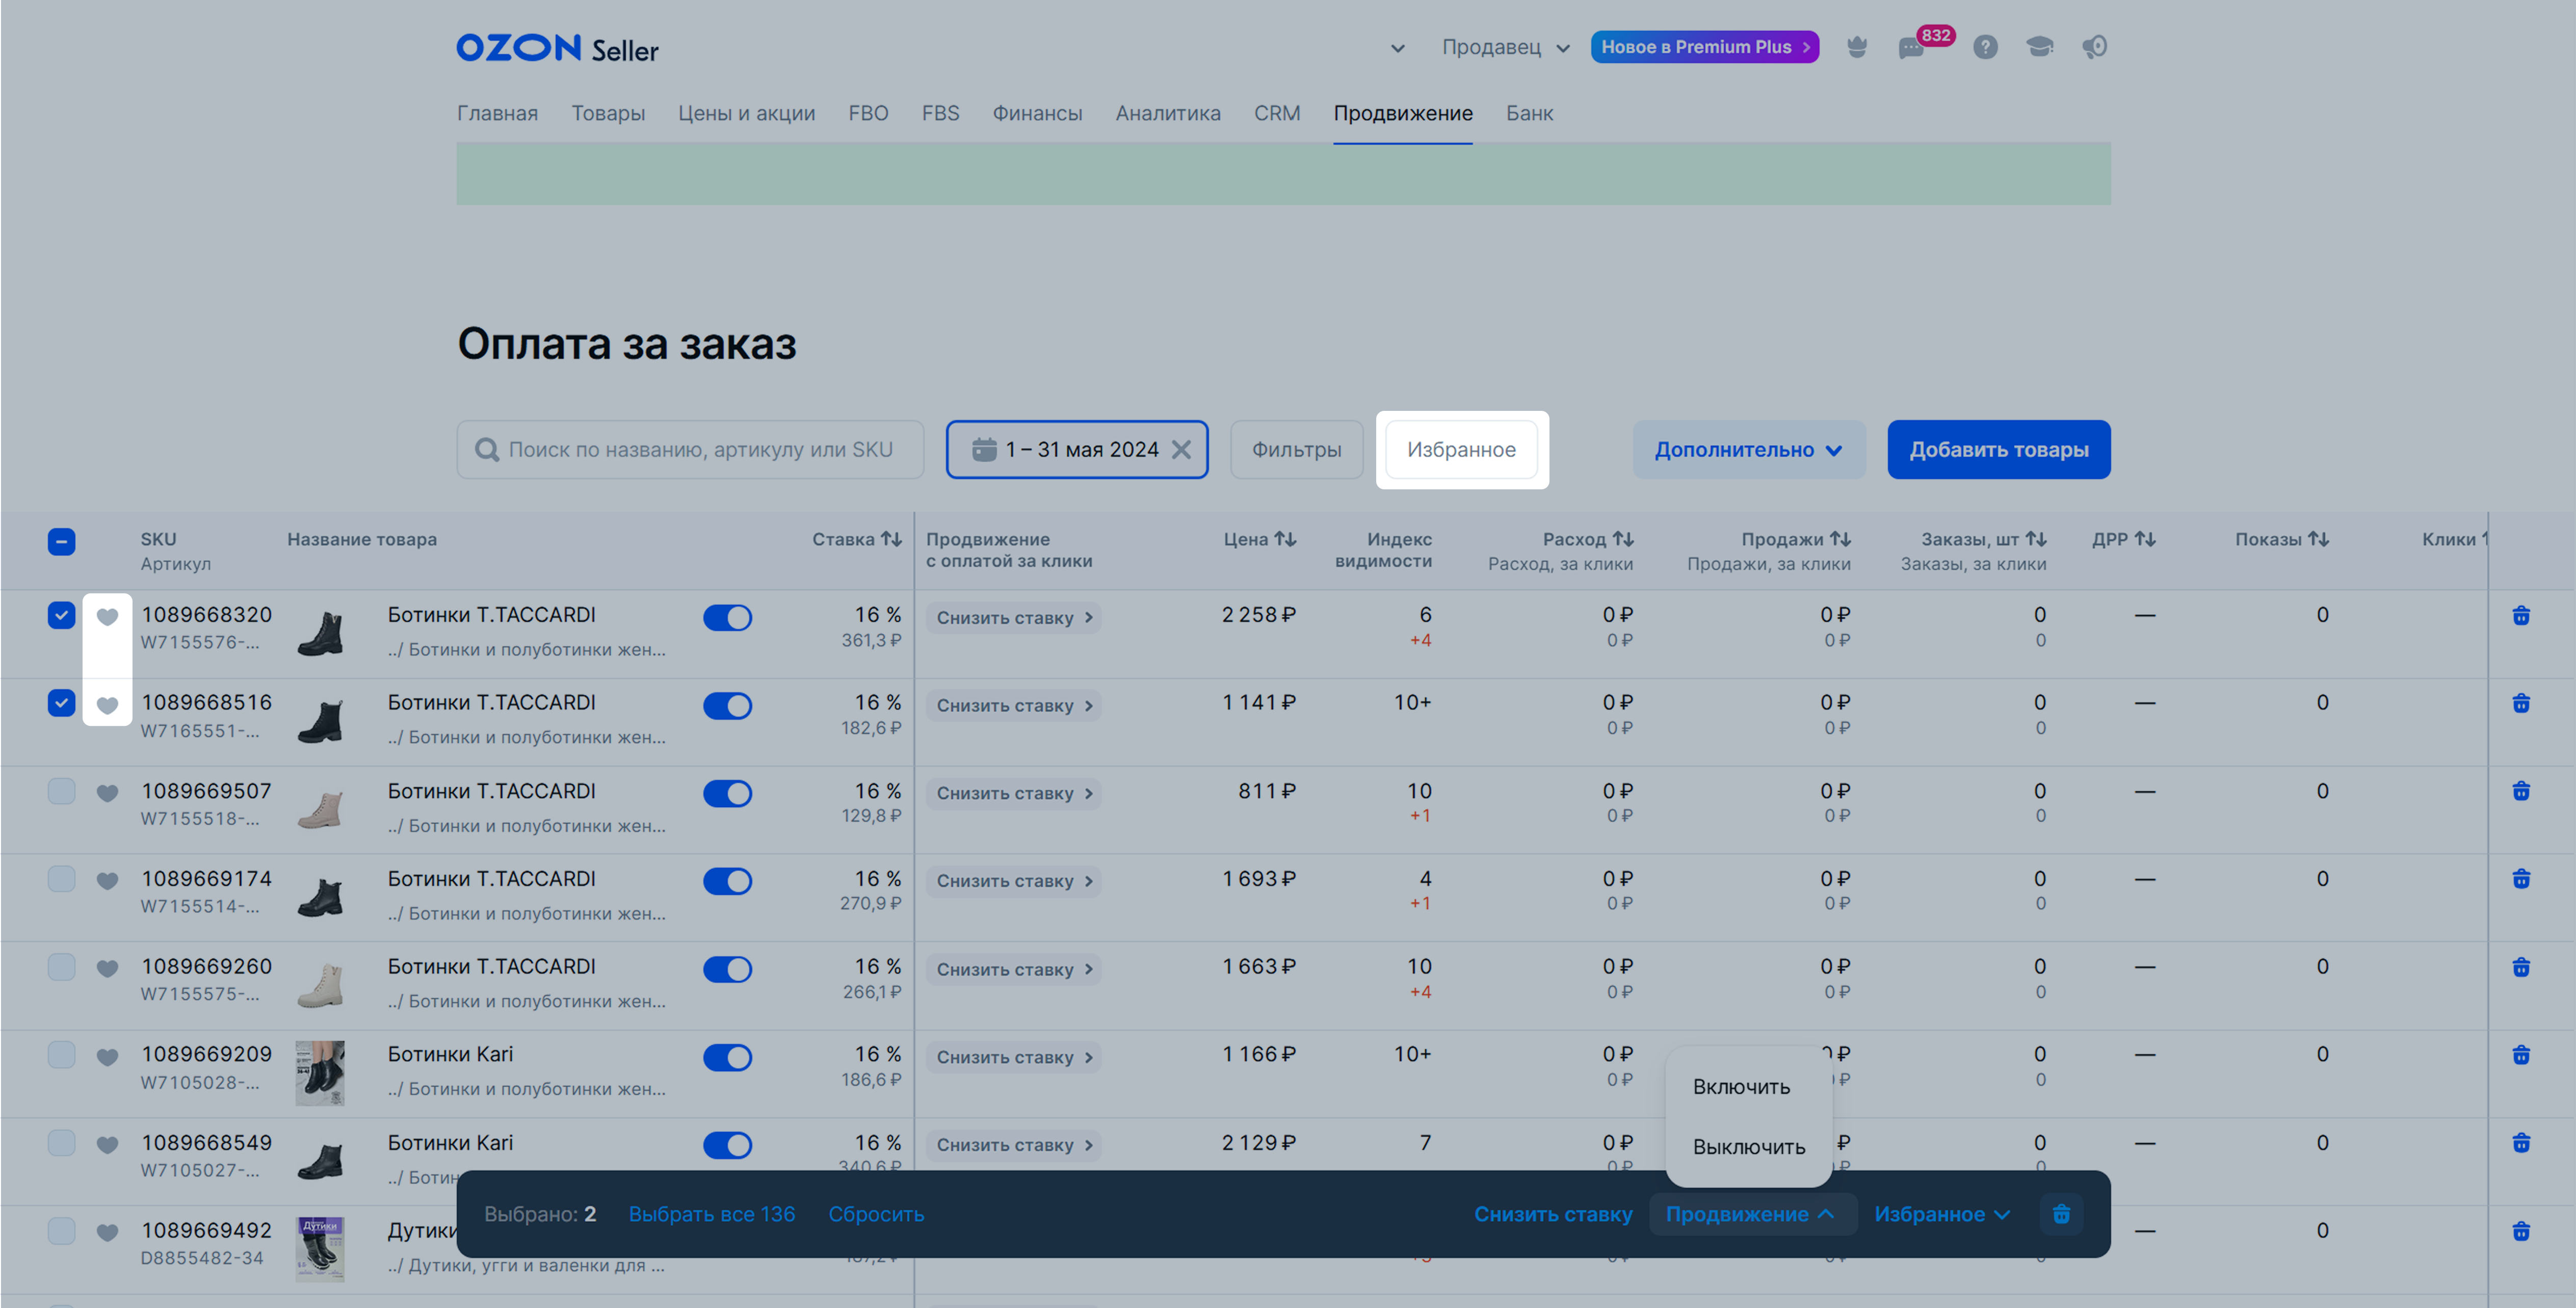This screenshot has height=1308, width=2576.
Task: Open the Дополнительно dropdown
Action: (x=1748, y=450)
